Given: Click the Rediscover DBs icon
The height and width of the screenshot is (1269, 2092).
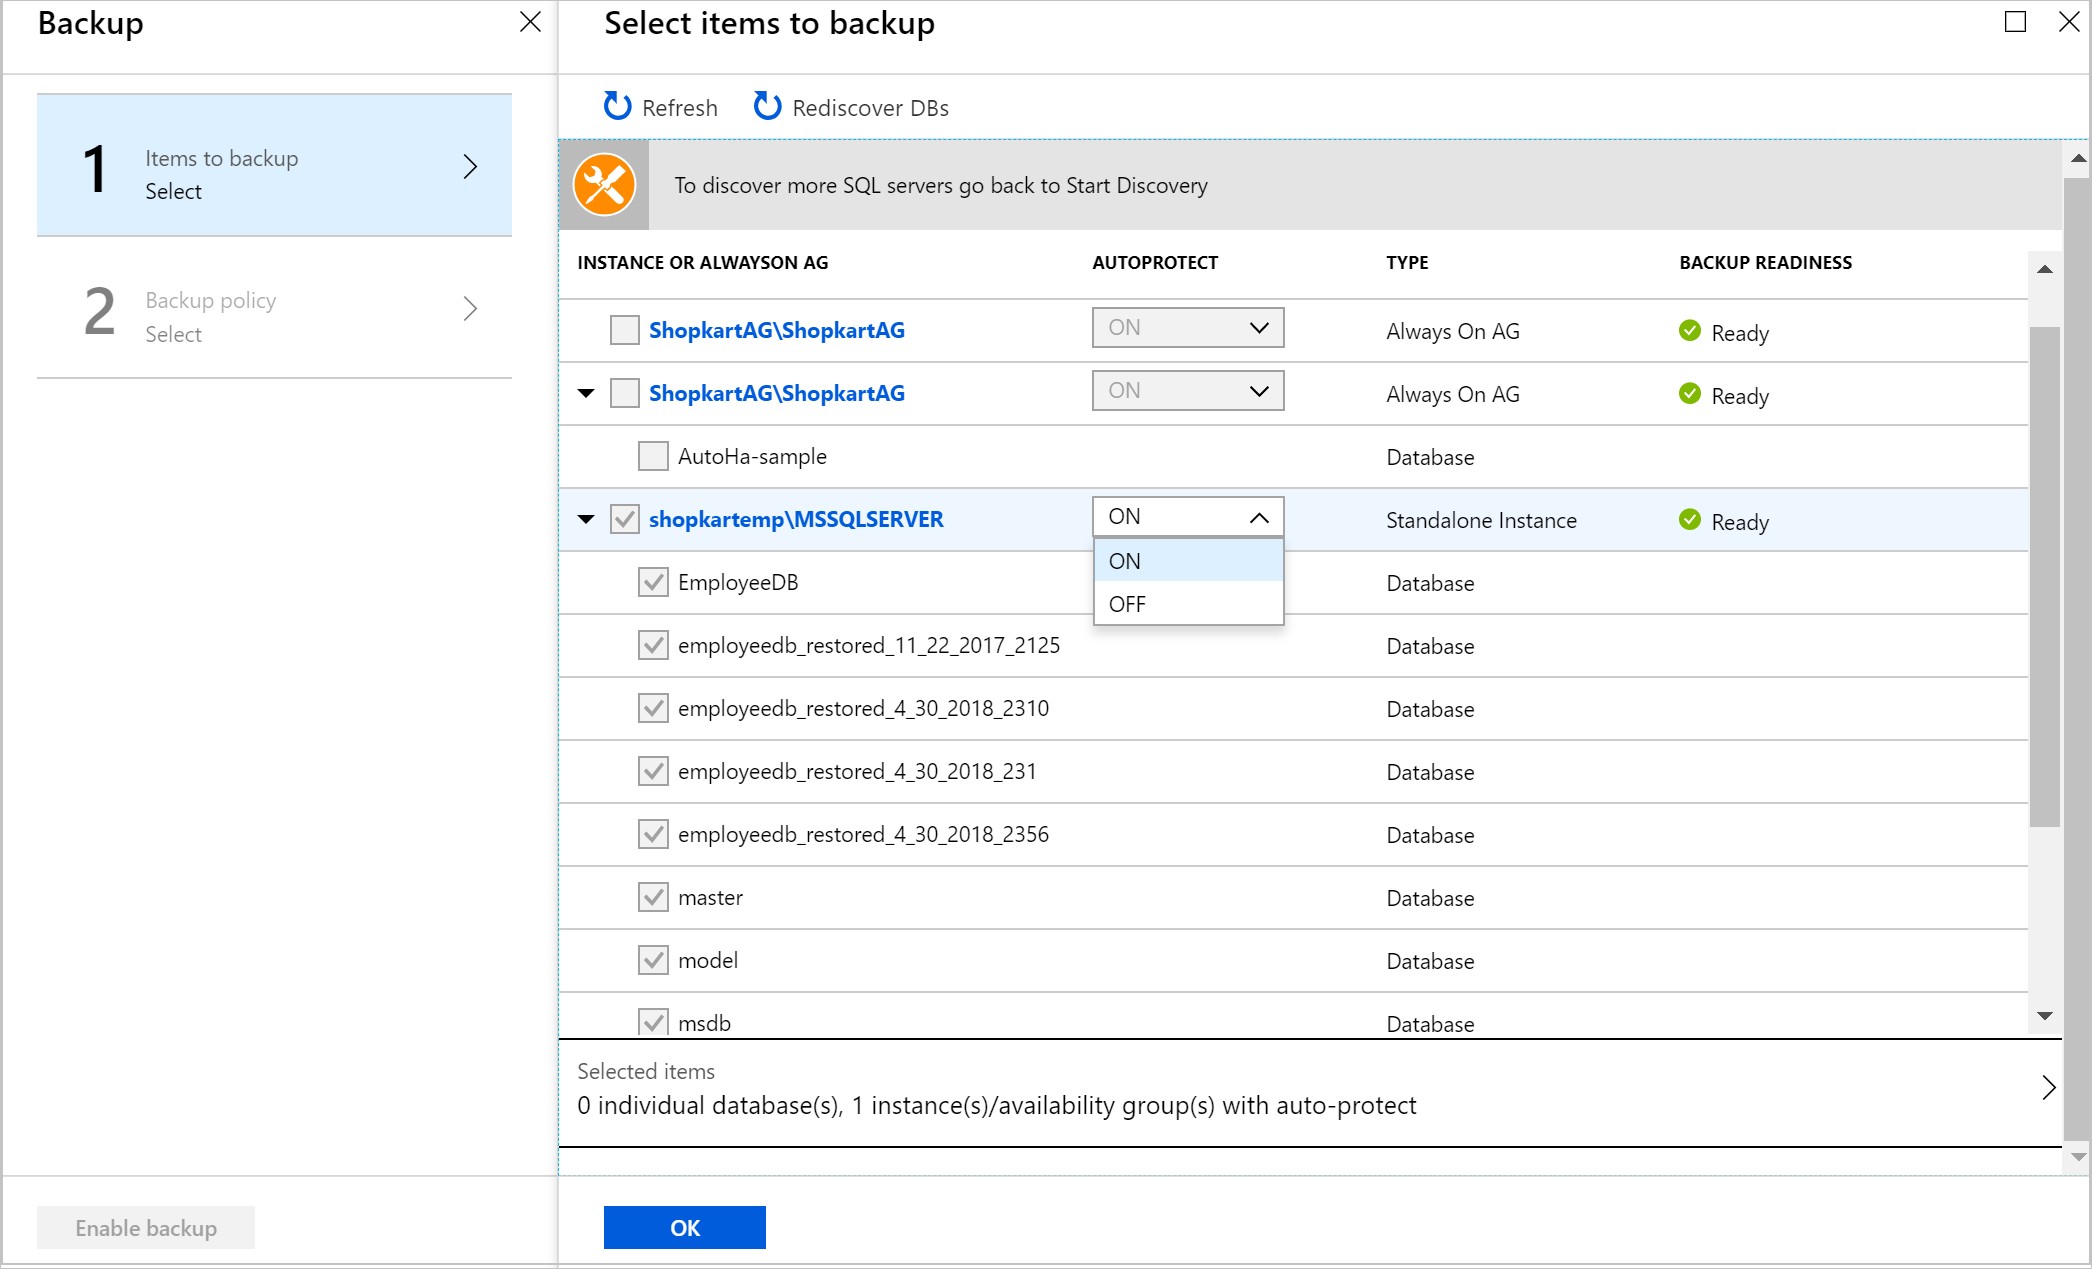Looking at the screenshot, I should (765, 106).
